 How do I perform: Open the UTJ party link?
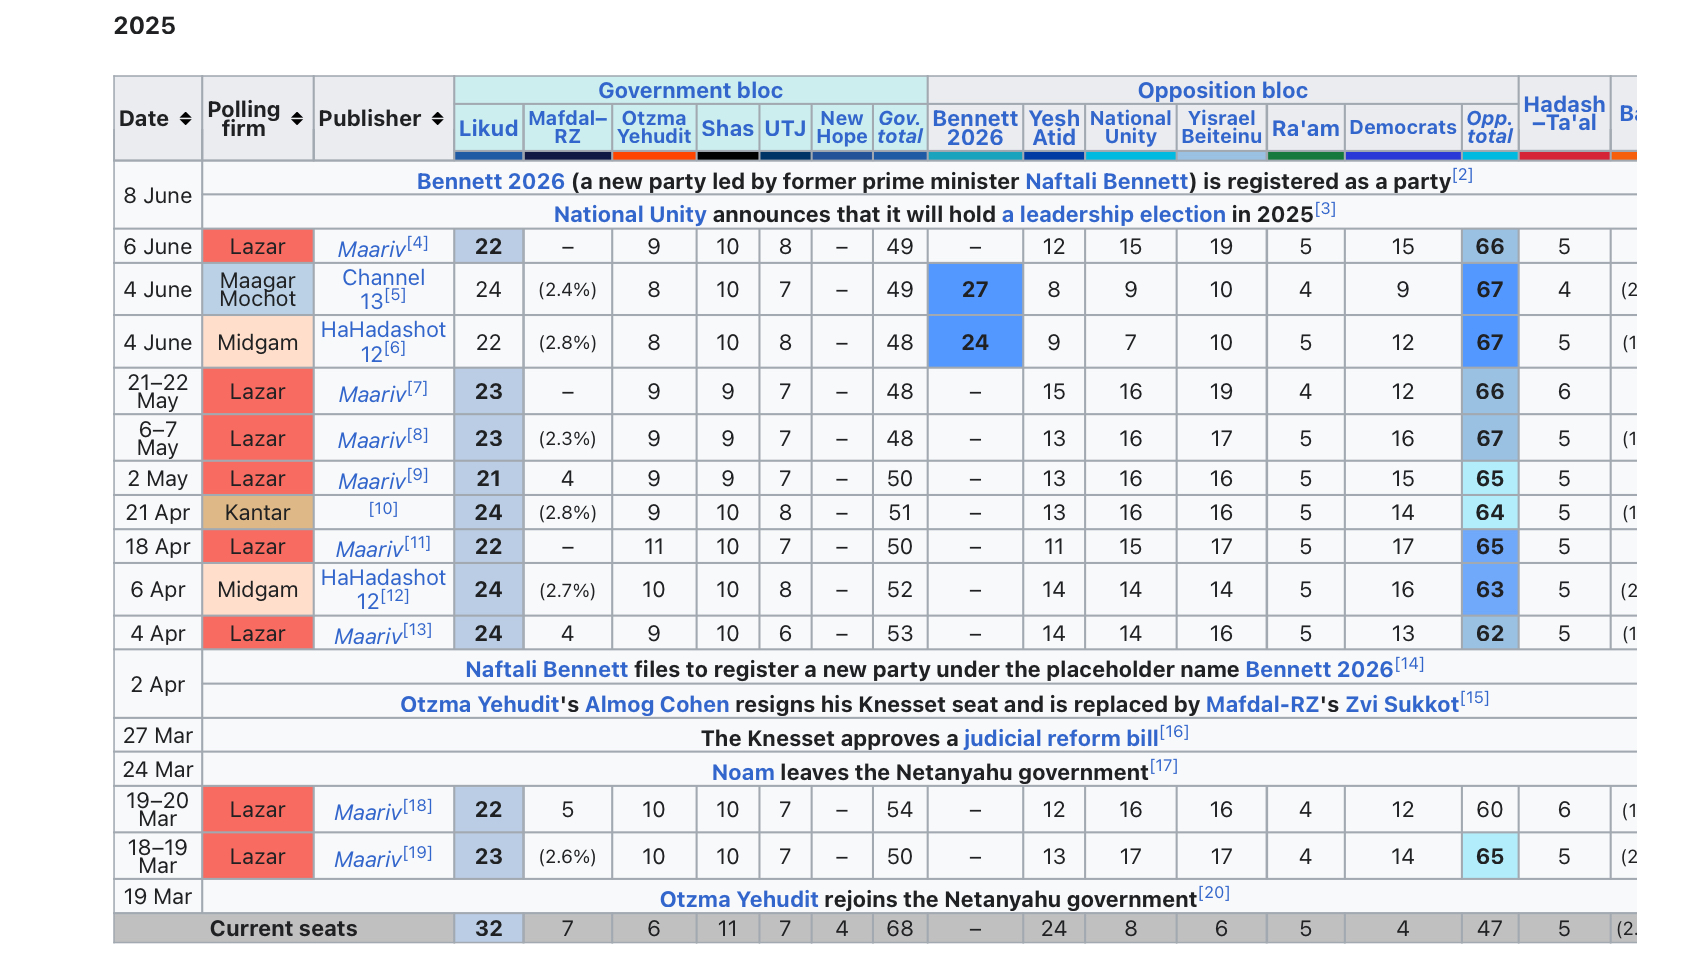[x=785, y=128]
